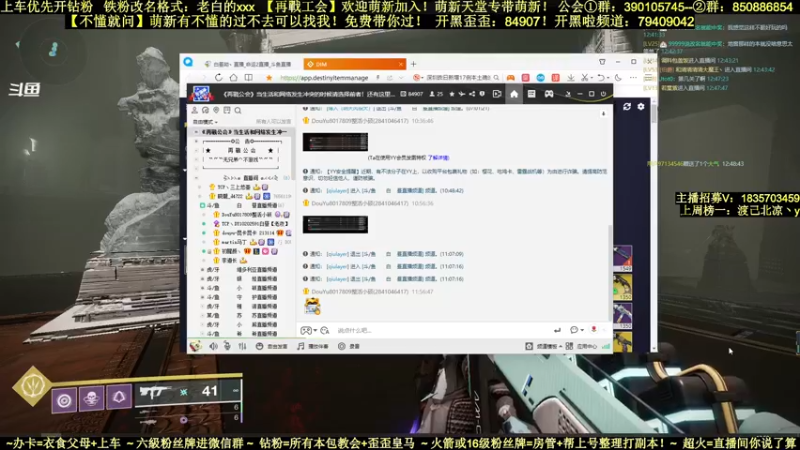Open channel info icon in YY header

[x=482, y=94]
